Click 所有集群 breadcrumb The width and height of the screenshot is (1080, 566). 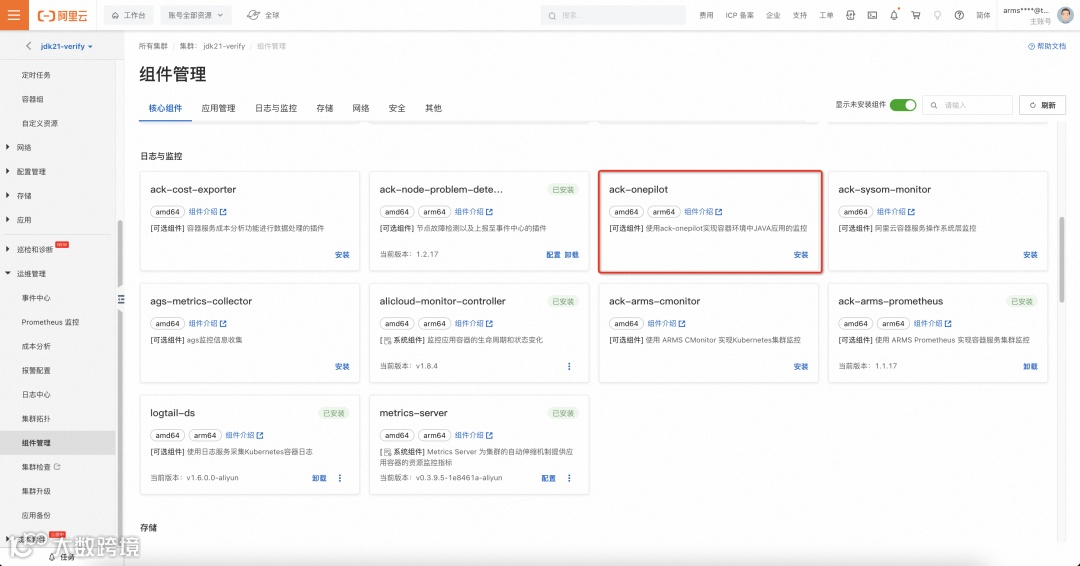pyautogui.click(x=153, y=46)
